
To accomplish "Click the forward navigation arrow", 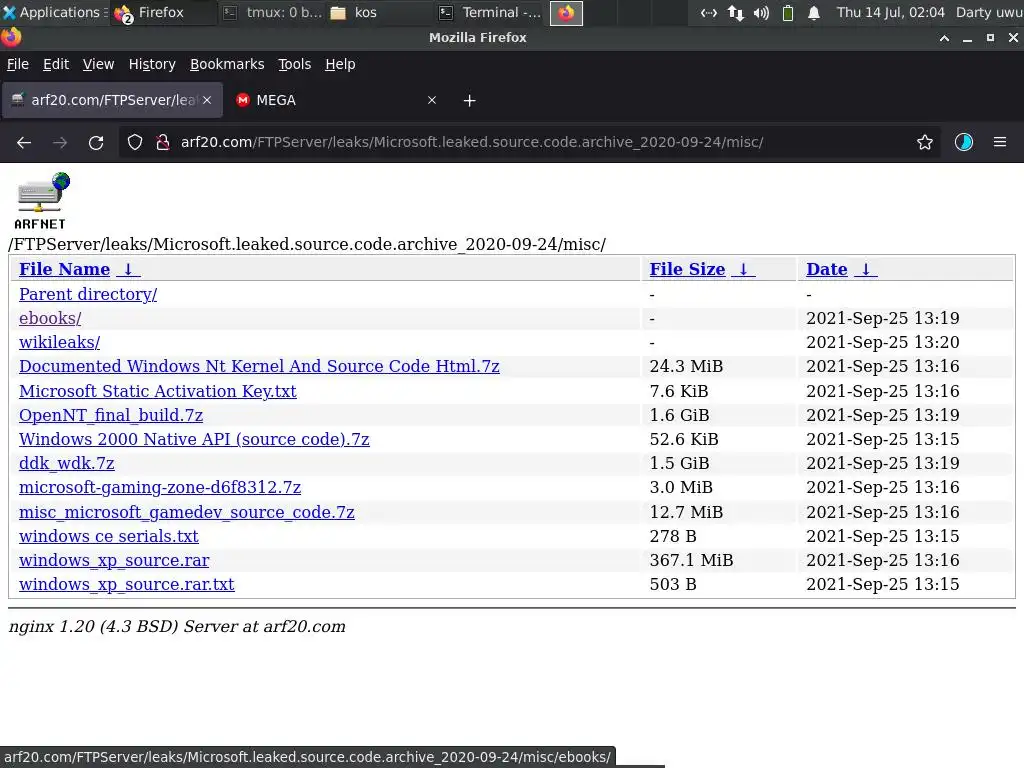I will (60, 142).
